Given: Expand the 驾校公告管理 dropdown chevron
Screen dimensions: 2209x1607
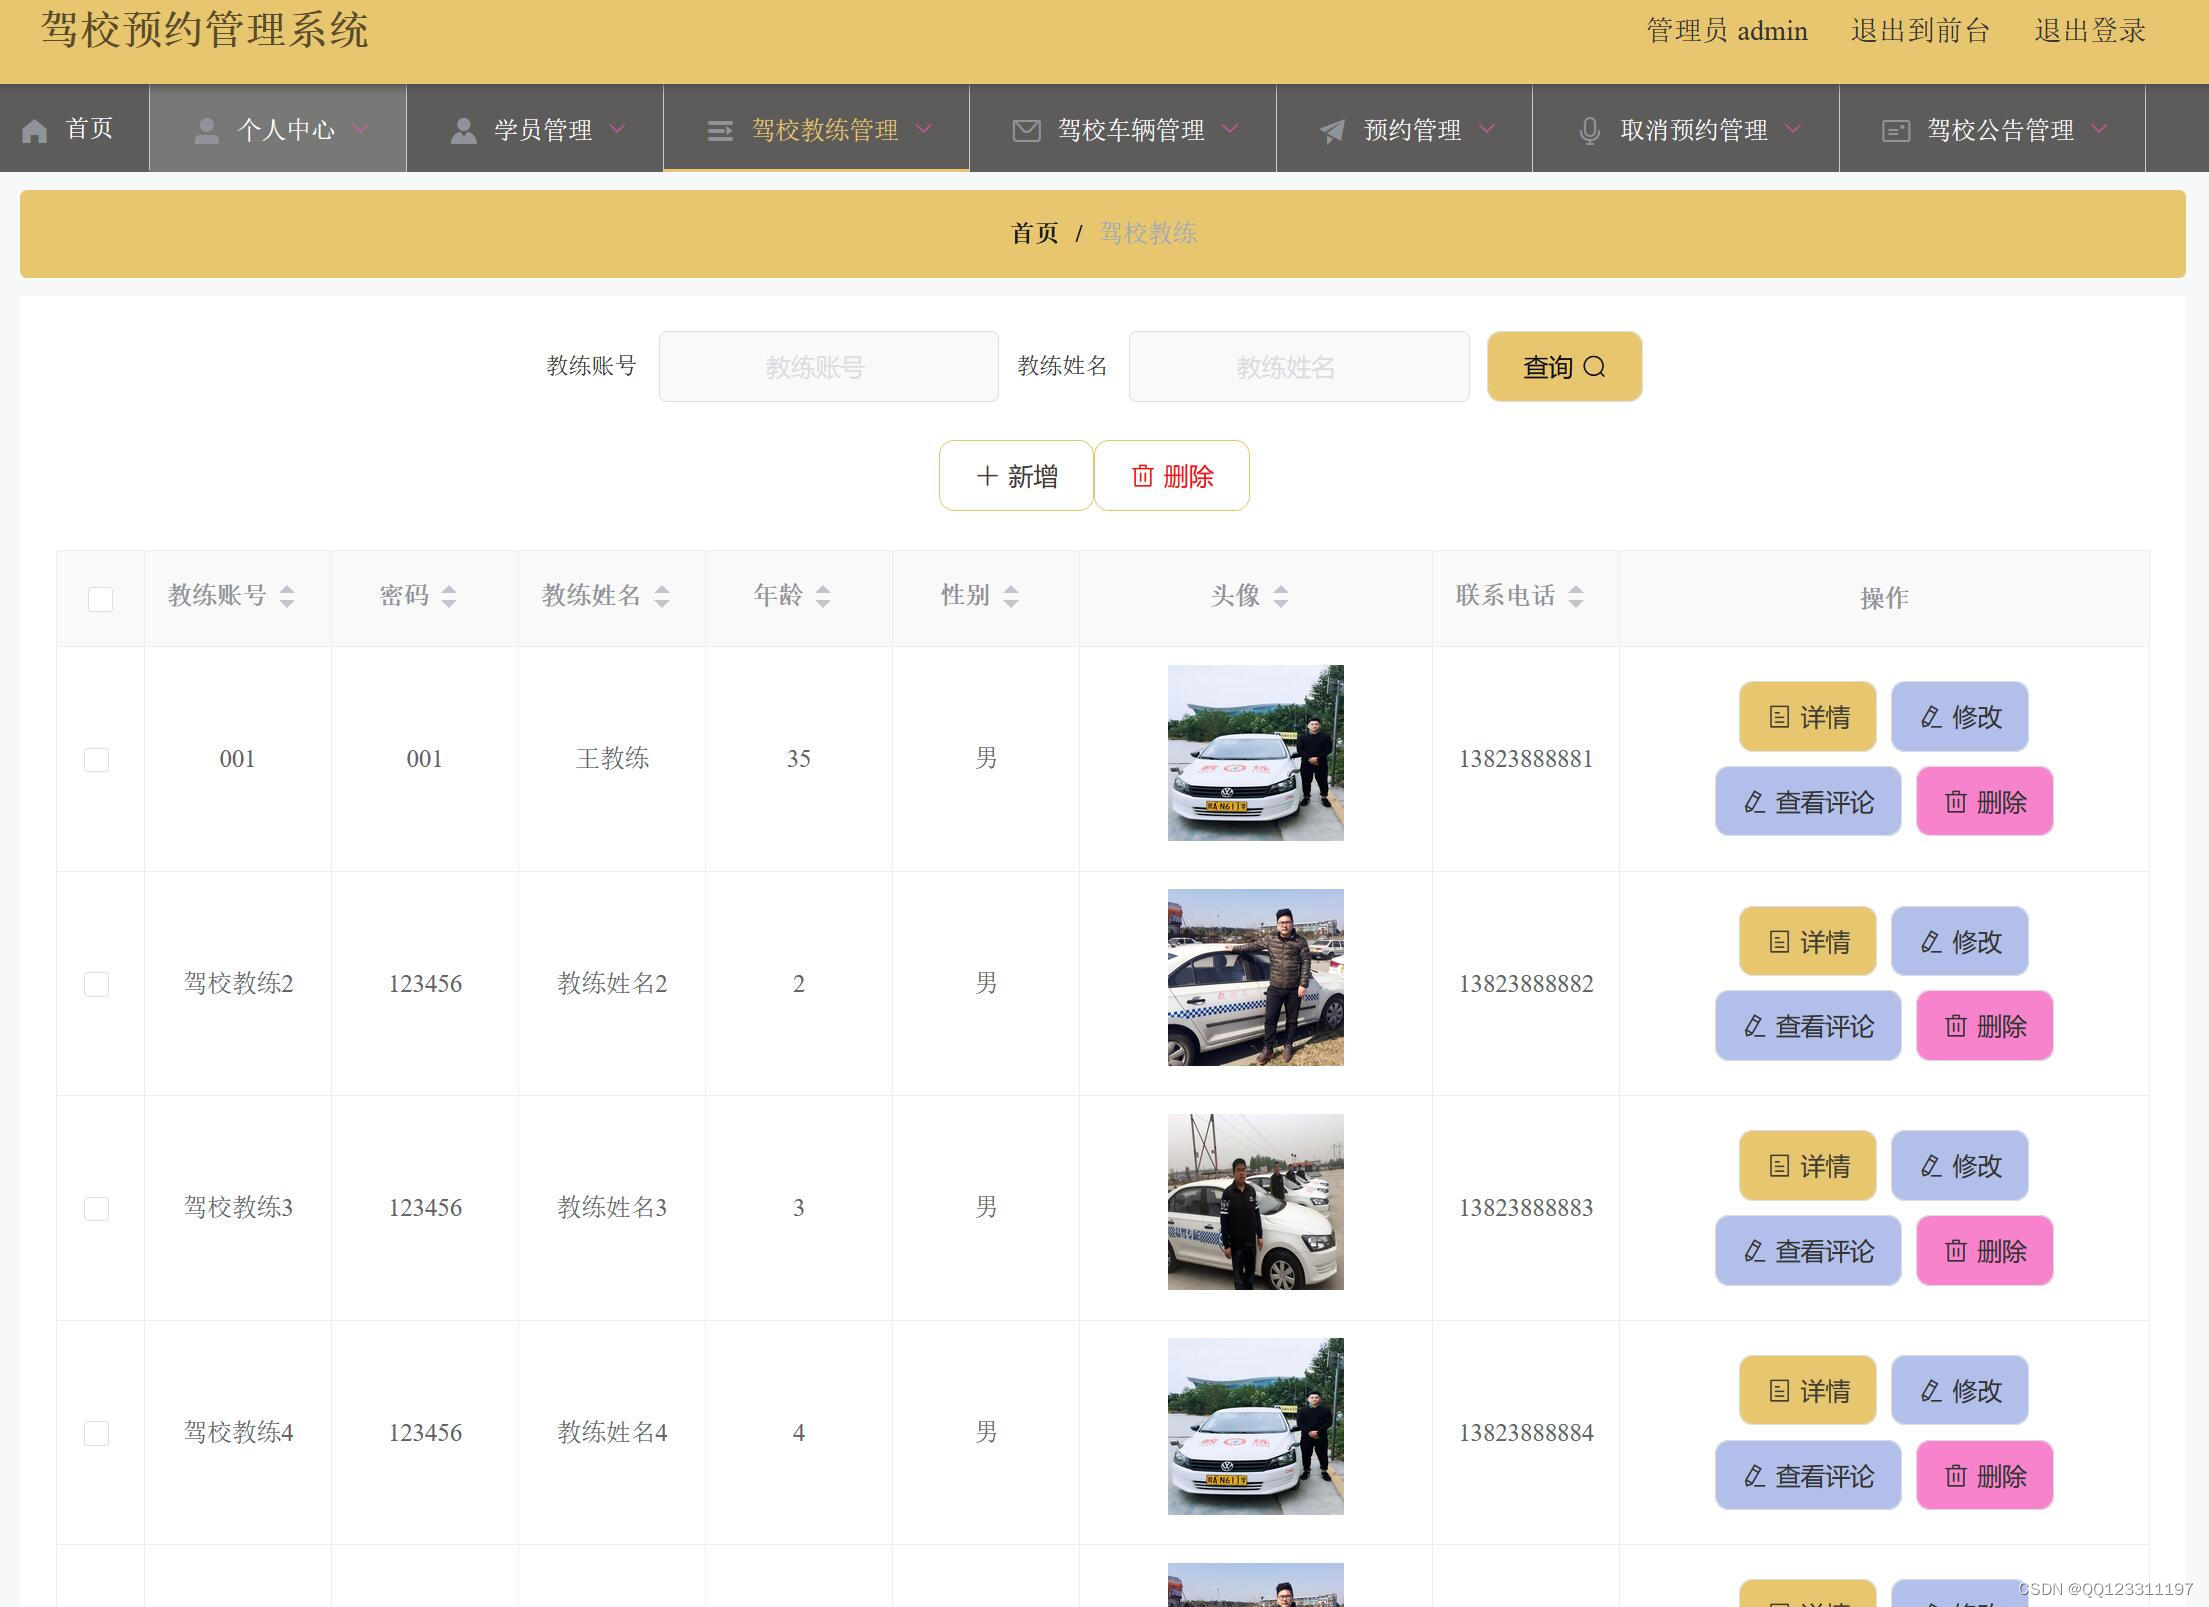Looking at the screenshot, I should pos(2100,129).
